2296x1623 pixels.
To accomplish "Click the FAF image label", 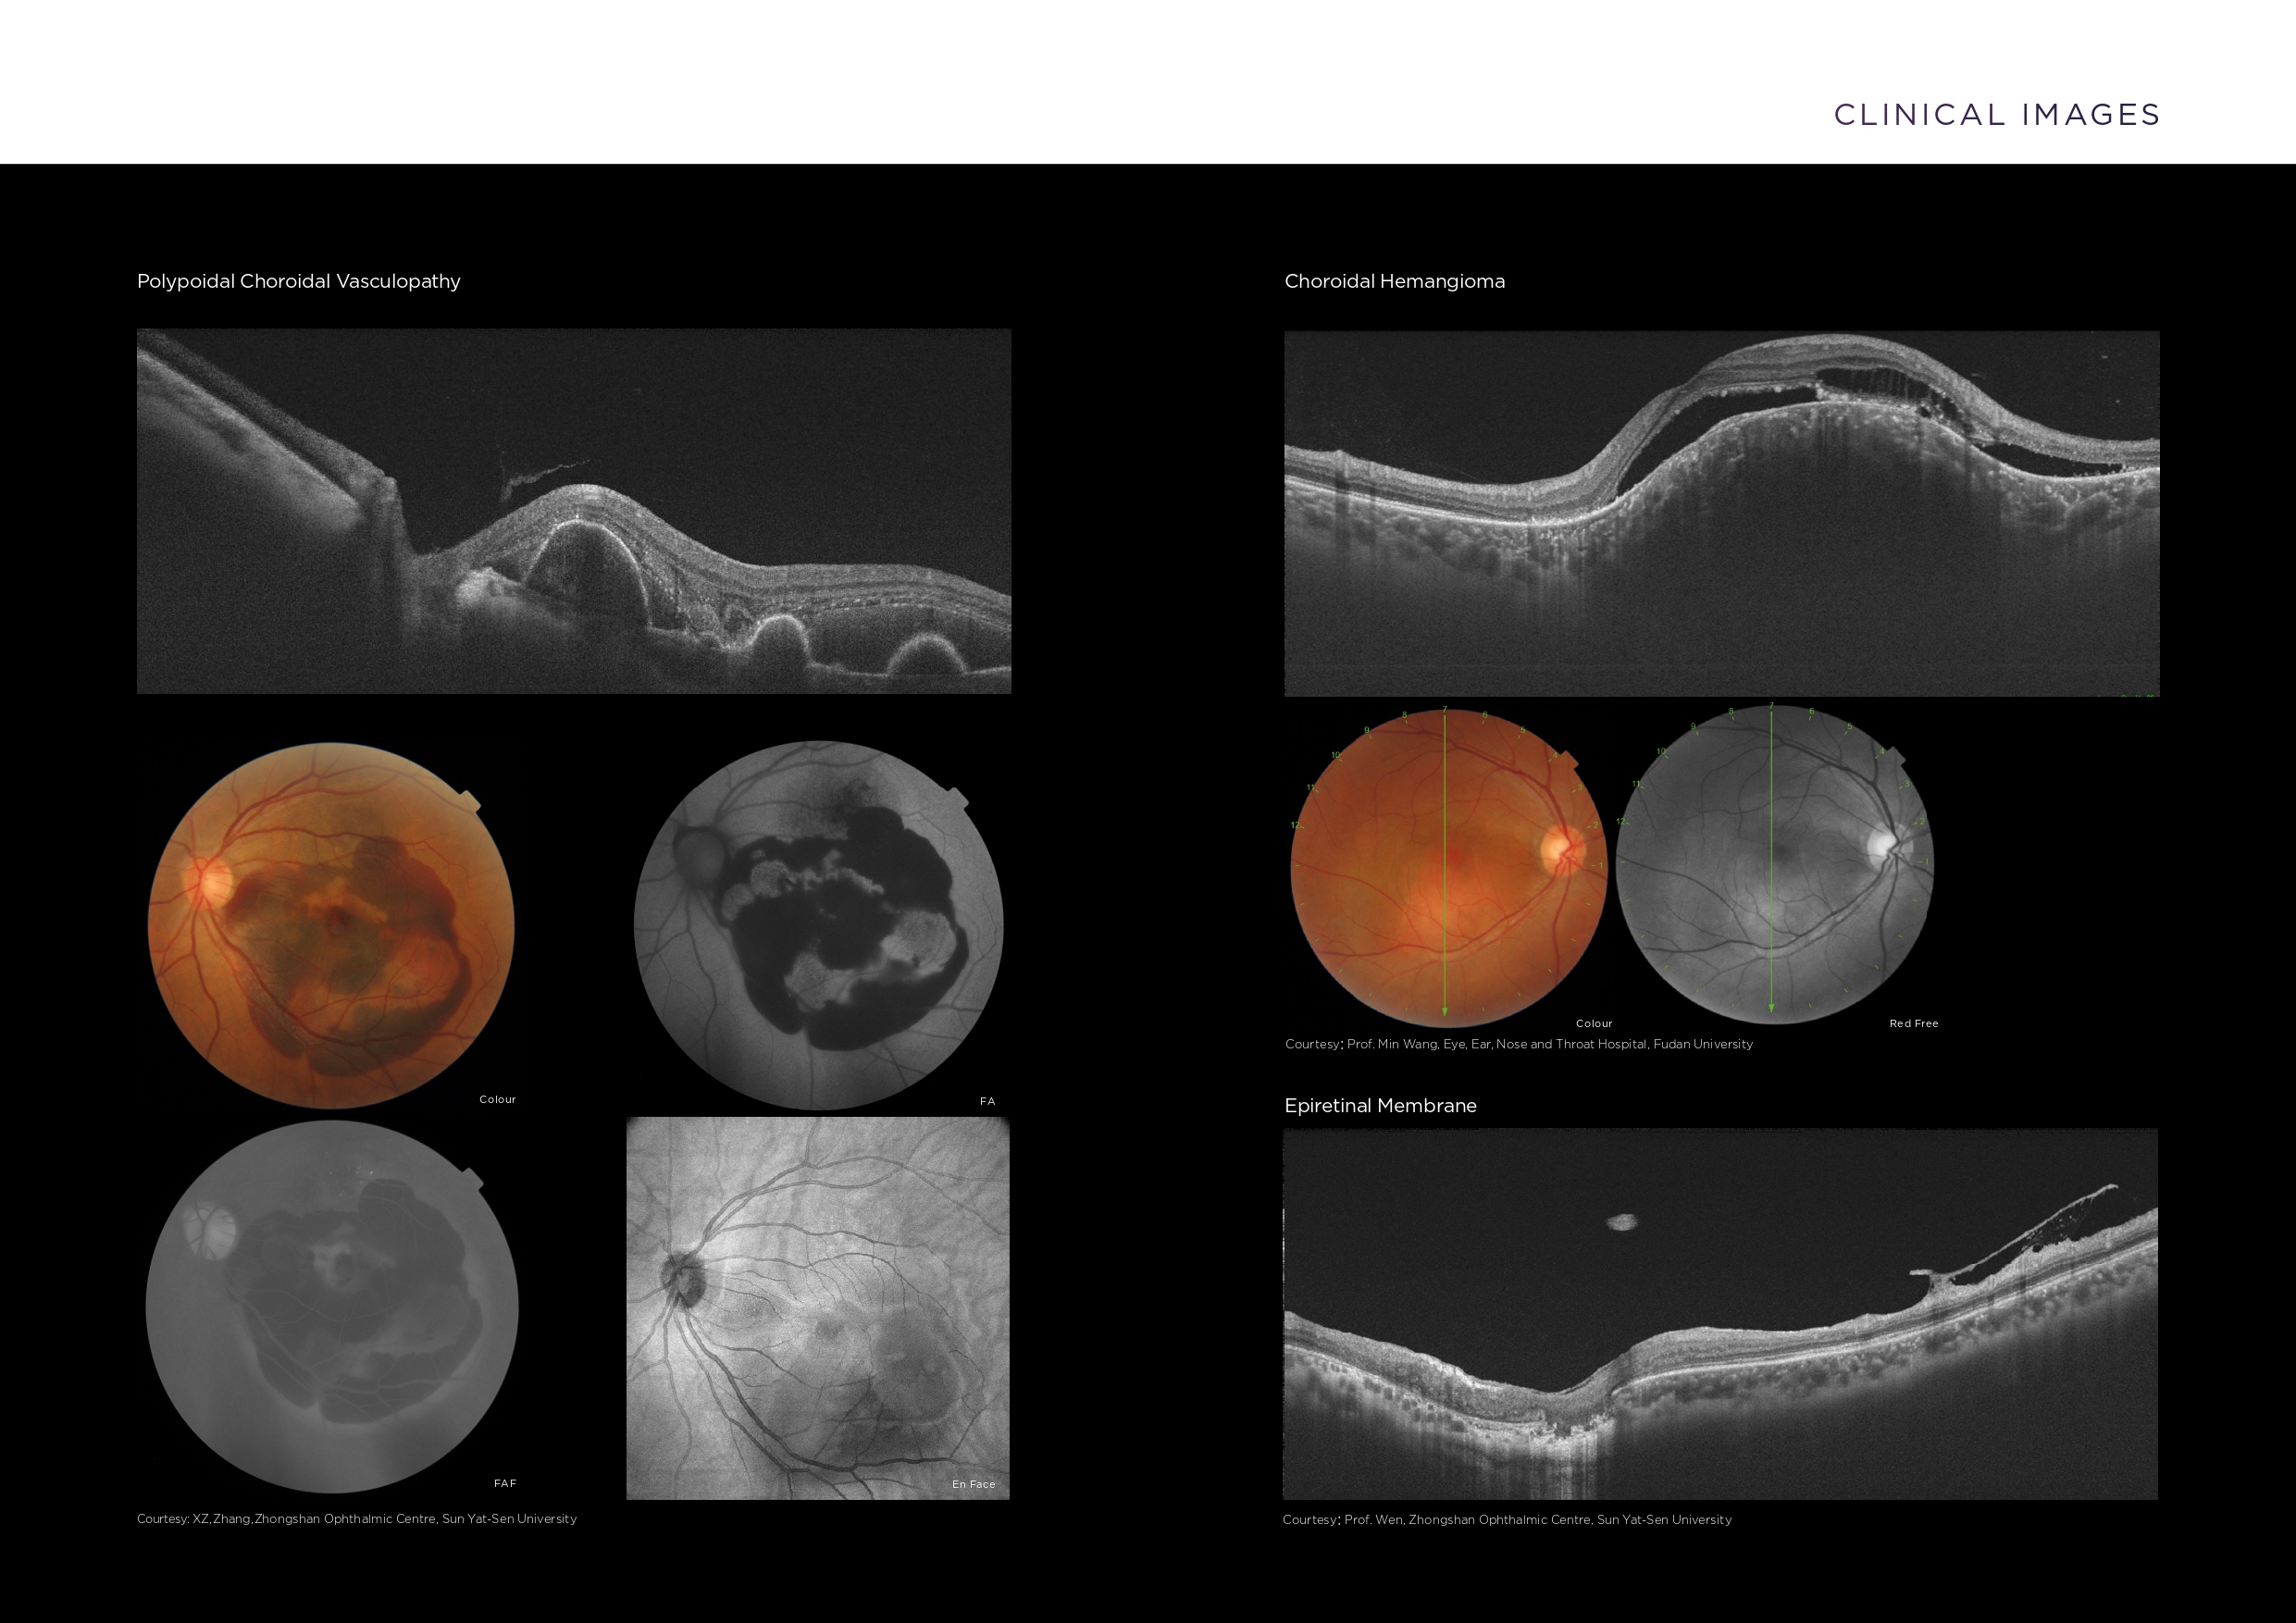I will (x=505, y=1483).
